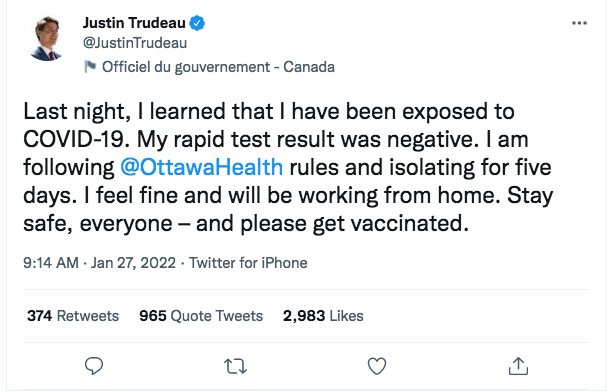Click the Officiel du gouvernement - Canada label
Screen dimensions: 612x392
tap(218, 67)
